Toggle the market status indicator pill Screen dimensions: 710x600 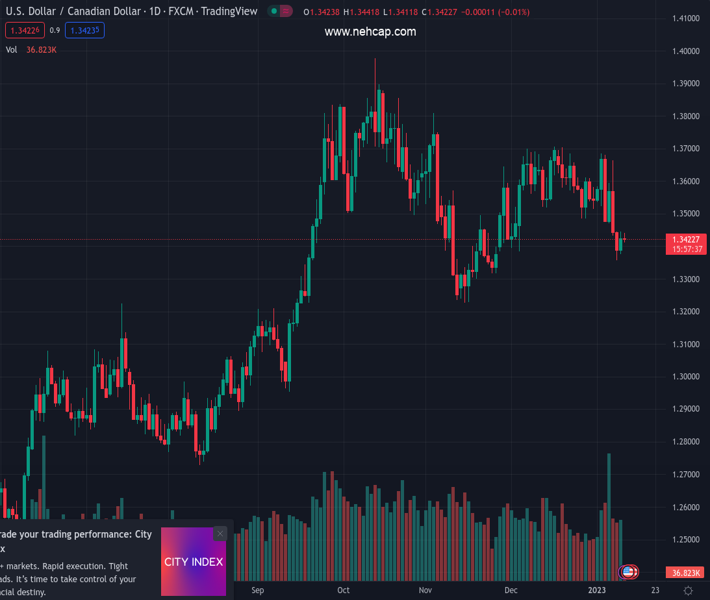[280, 11]
